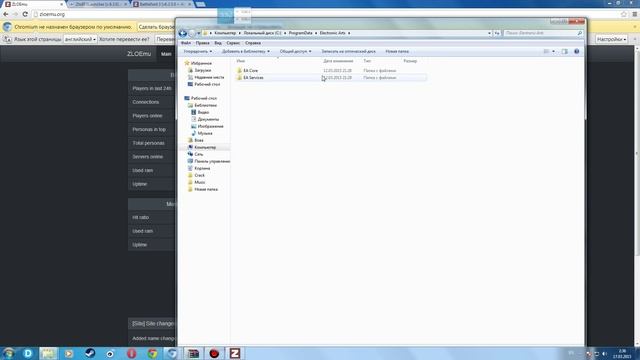Click Компьютер breadcrumb in address bar
Image resolution: width=640 pixels, height=360 pixels.
pos(225,33)
